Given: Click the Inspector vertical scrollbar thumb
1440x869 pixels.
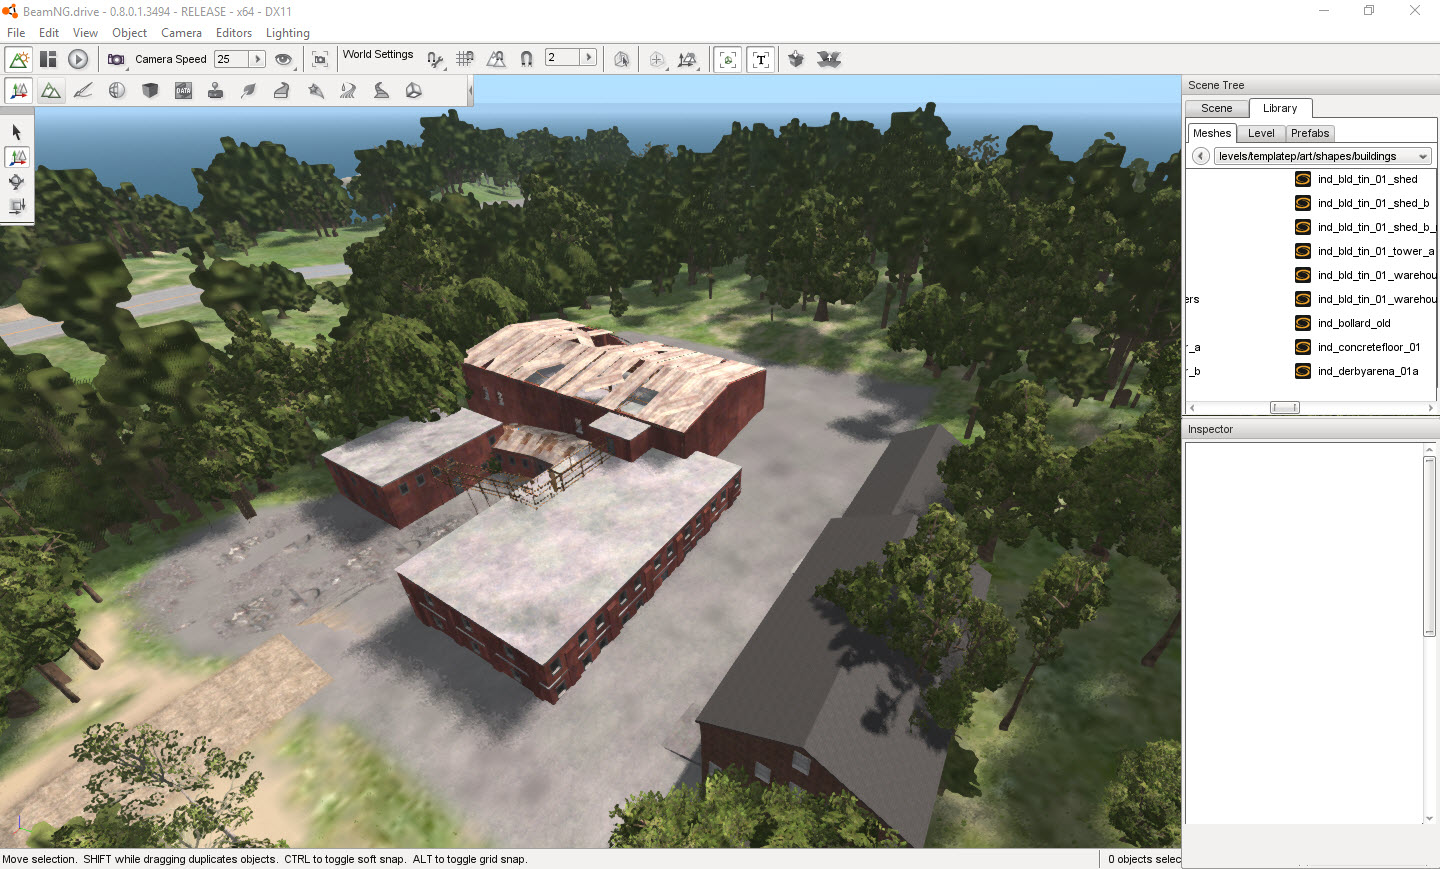Looking at the screenshot, I should tap(1429, 546).
